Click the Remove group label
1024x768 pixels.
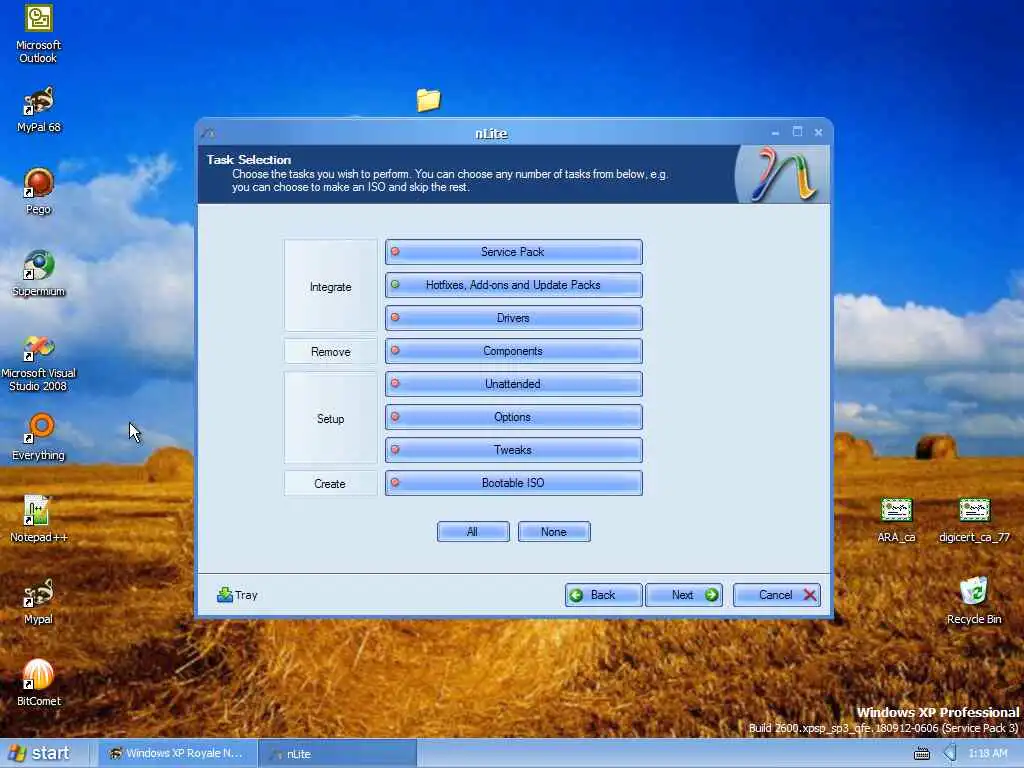coord(330,351)
